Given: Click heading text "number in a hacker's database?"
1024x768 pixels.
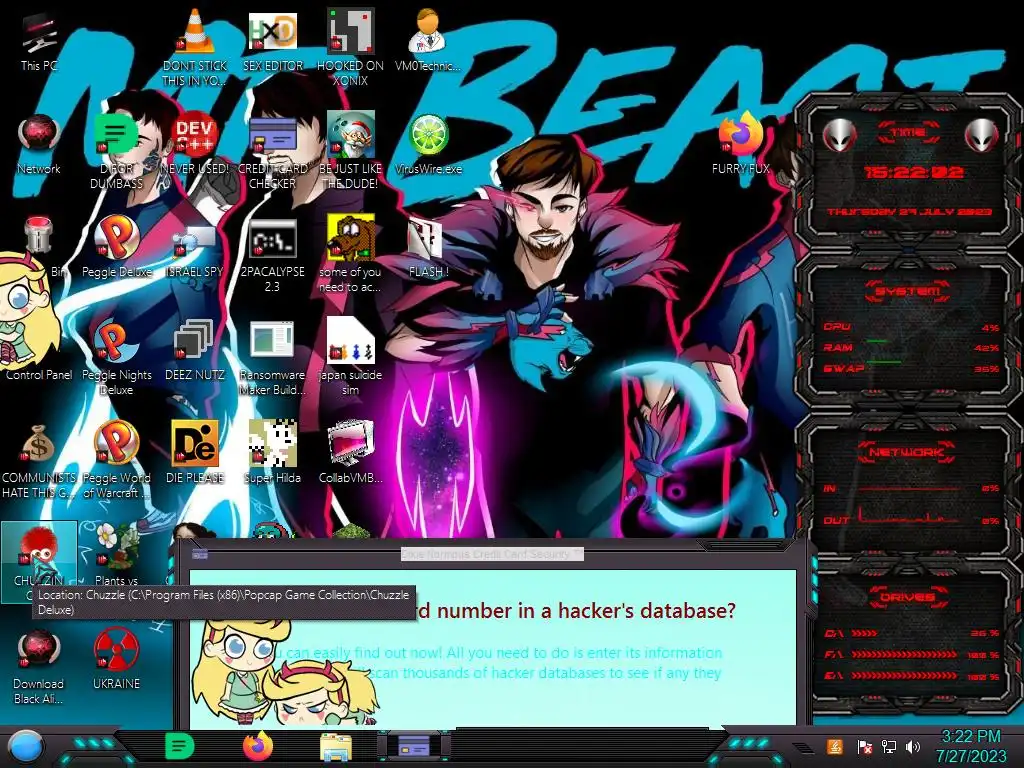Looking at the screenshot, I should [x=586, y=611].
